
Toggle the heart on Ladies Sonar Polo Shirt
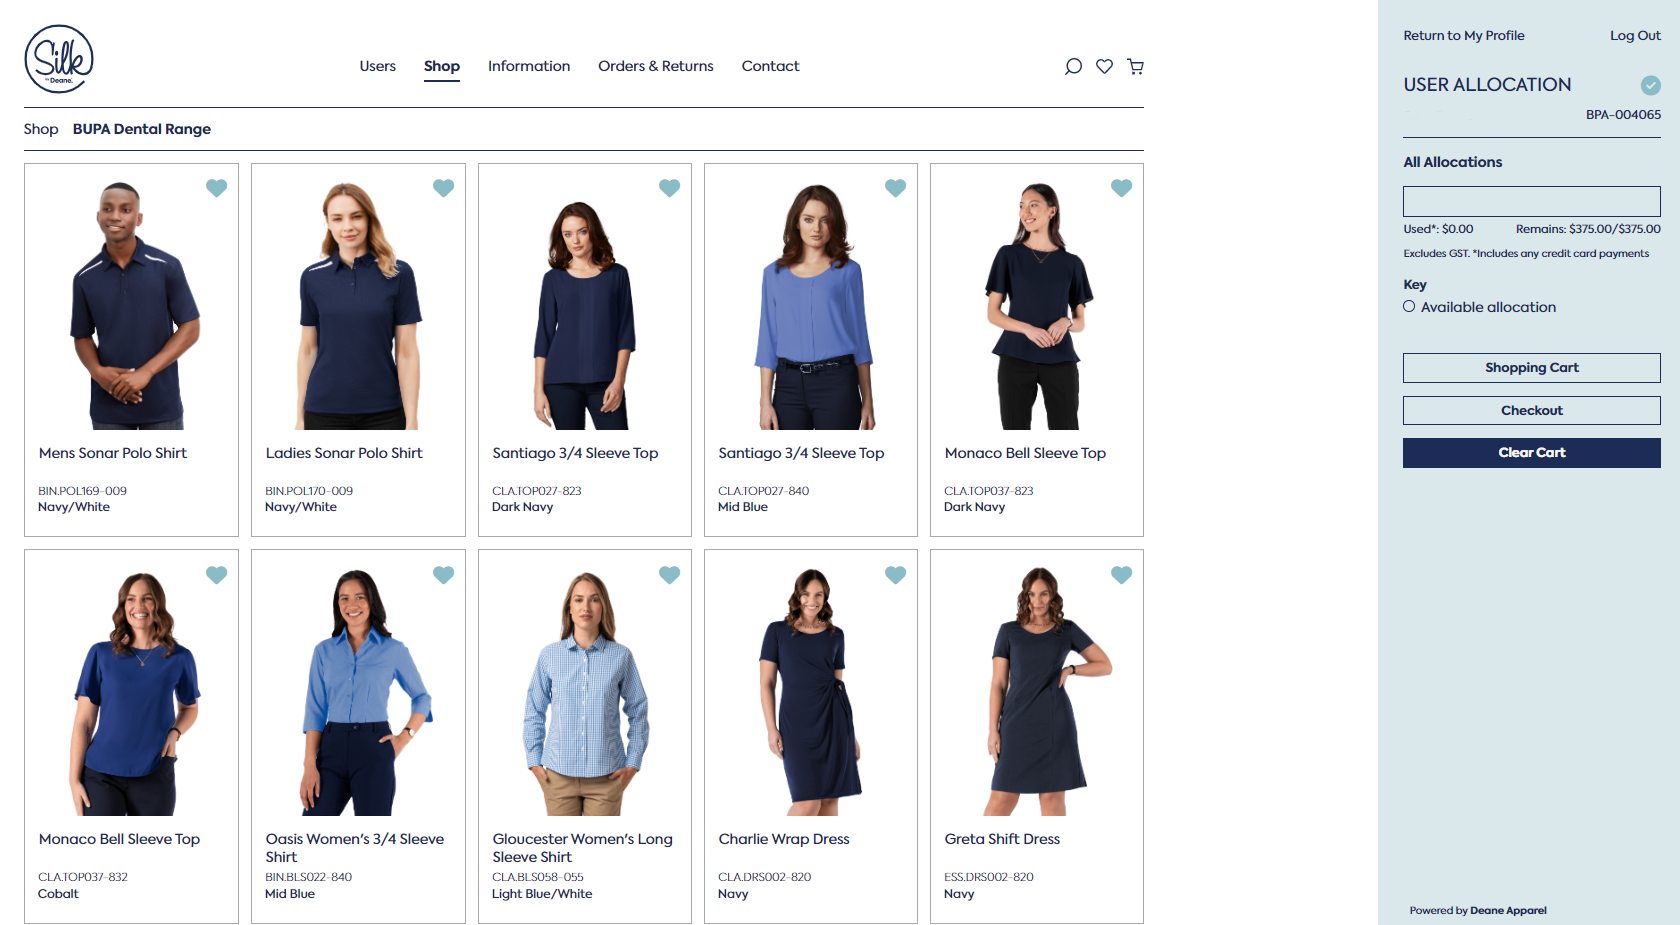443,187
